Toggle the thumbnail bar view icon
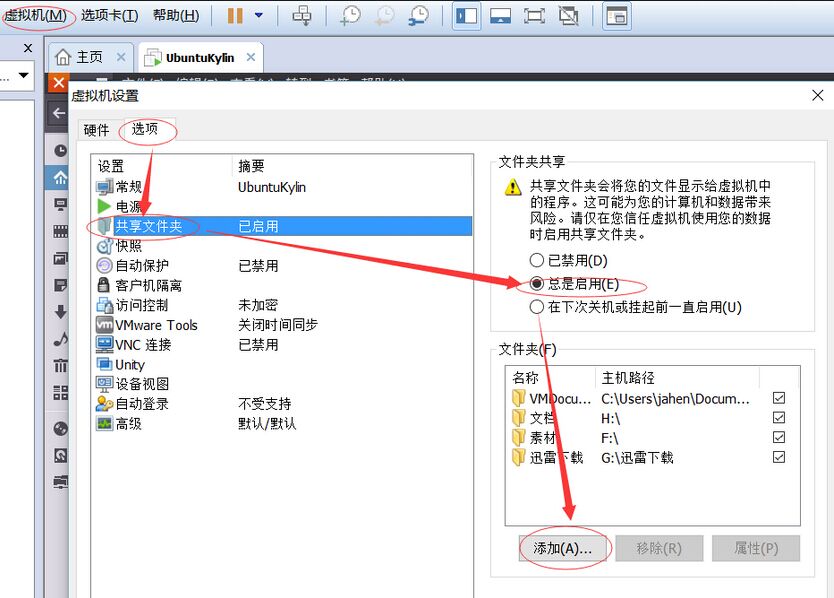The width and height of the screenshot is (834, 598). click(x=501, y=15)
